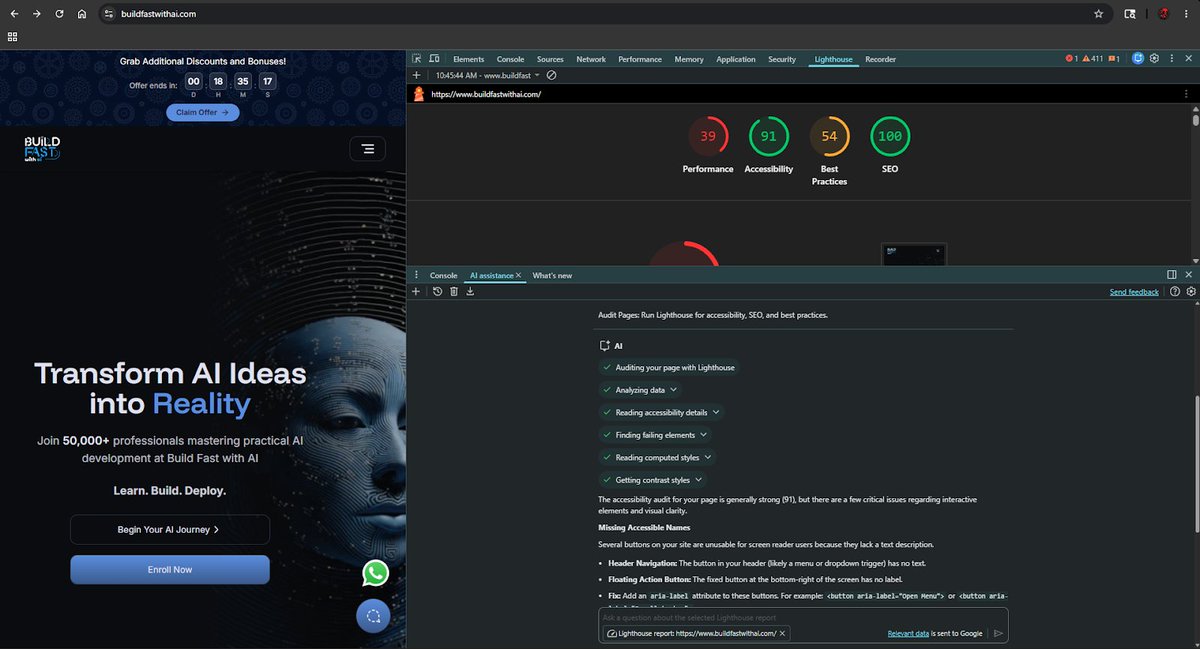Show the 1 error count in DevTools
The image size is (1200, 649).
coord(1072,59)
